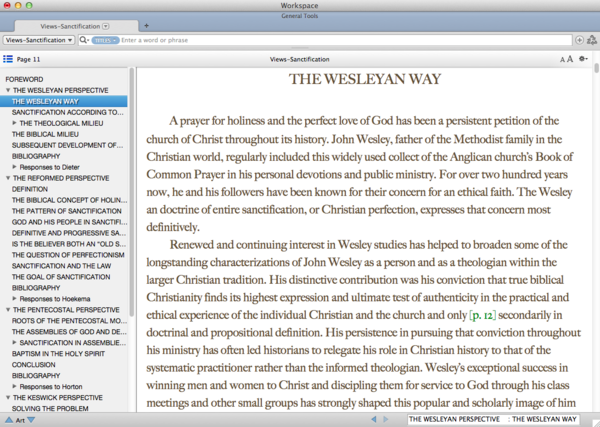The height and width of the screenshot is (427, 600).
Task: Add a new tab with the plus button
Action: 146,26
